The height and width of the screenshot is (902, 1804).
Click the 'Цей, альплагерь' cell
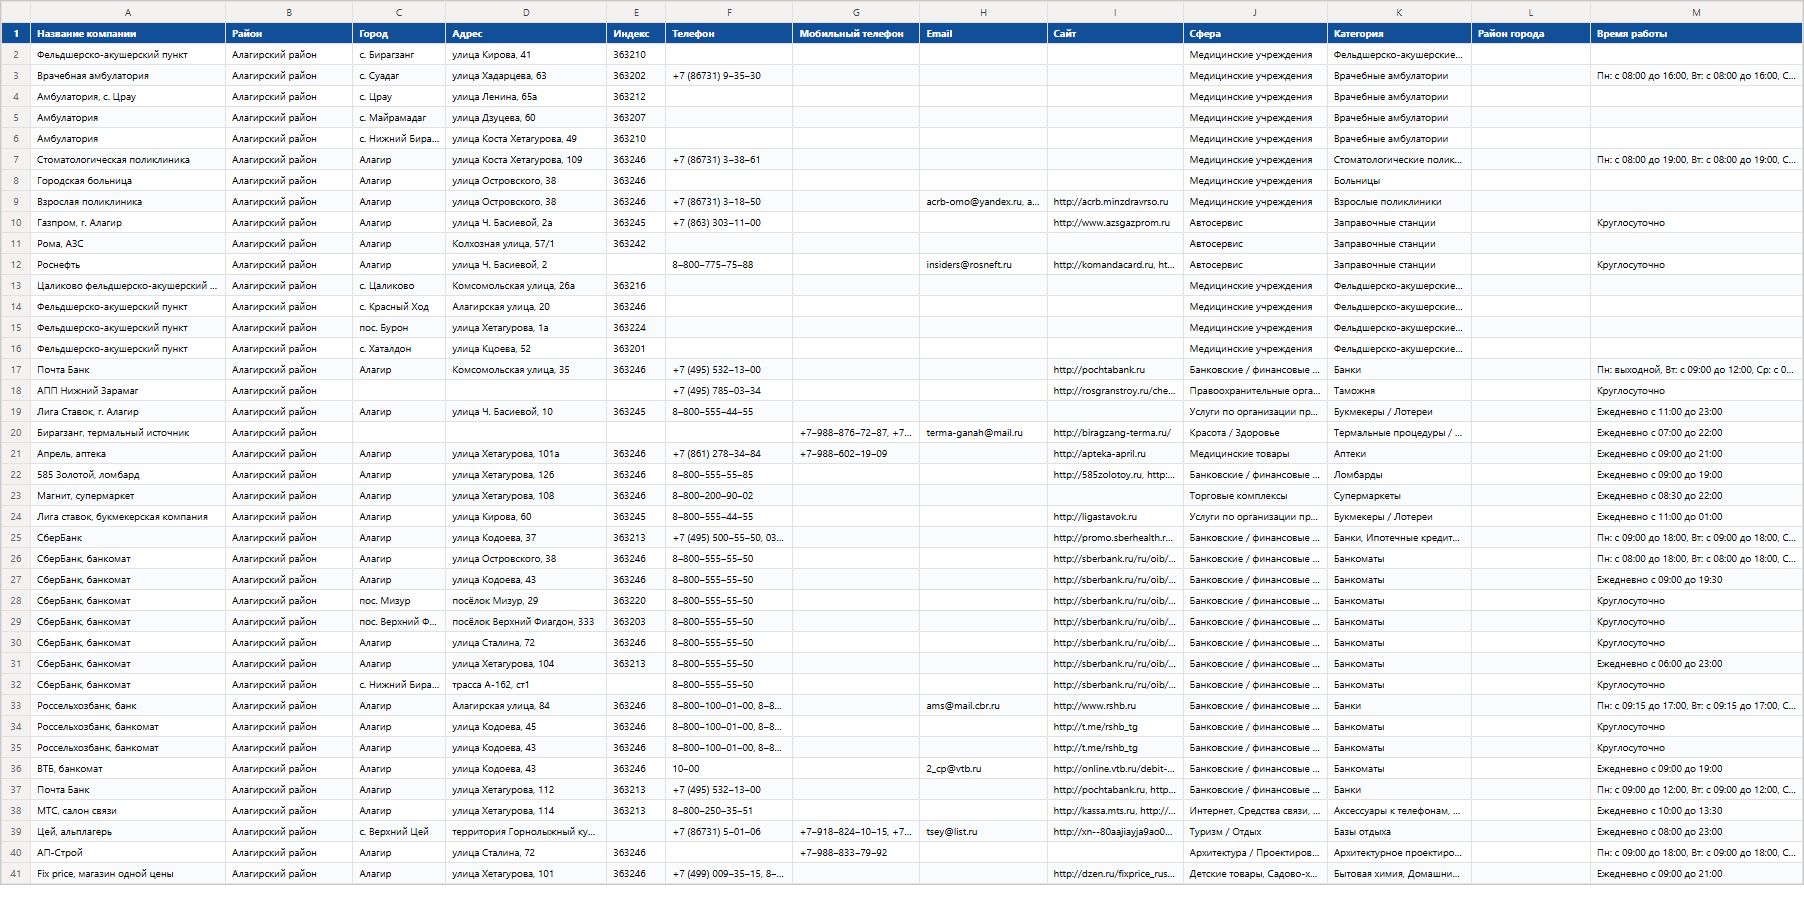[128, 832]
